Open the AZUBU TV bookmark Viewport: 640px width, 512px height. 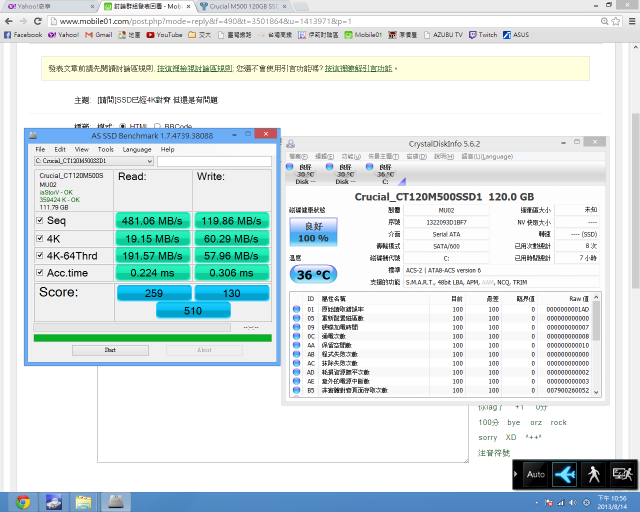443,35
